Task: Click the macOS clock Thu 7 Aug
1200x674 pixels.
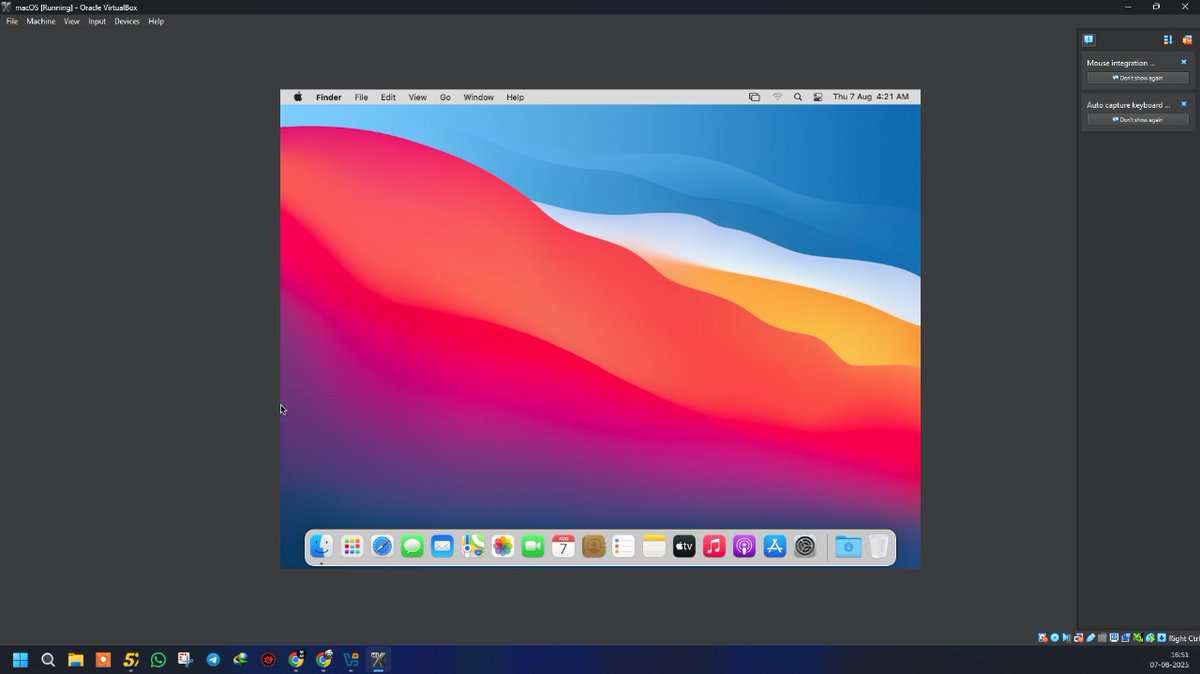Action: (871, 97)
